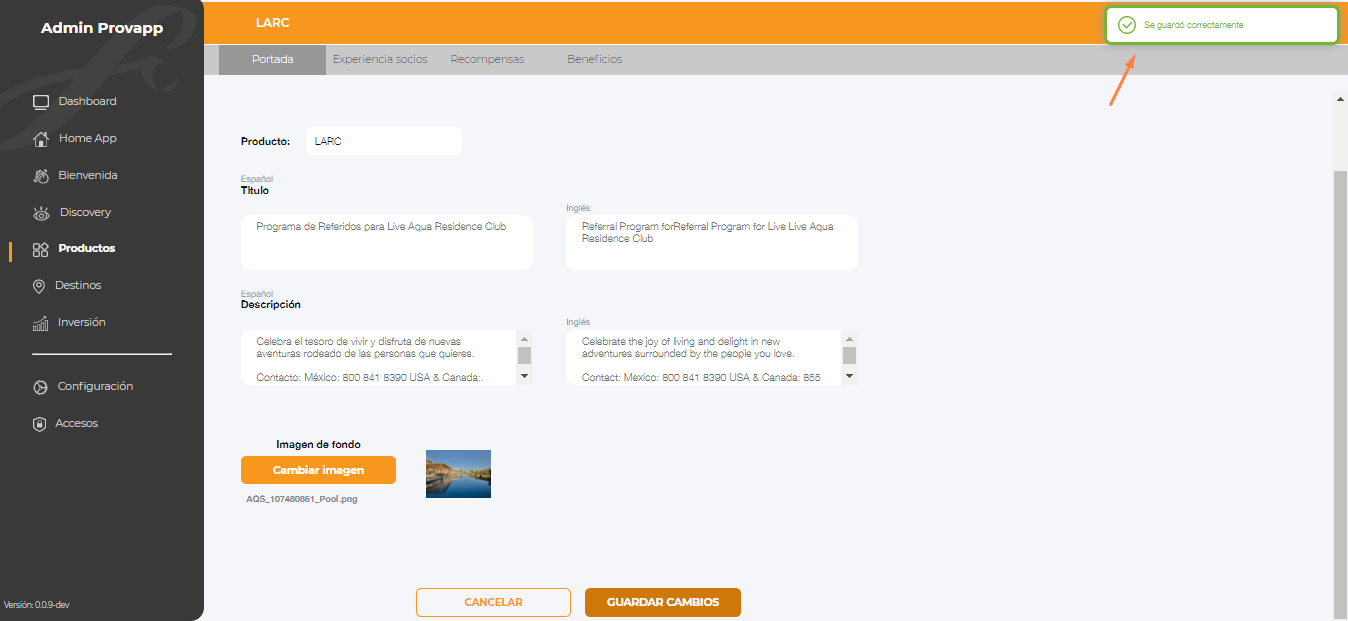Click the English Descripción text area

click(x=704, y=358)
